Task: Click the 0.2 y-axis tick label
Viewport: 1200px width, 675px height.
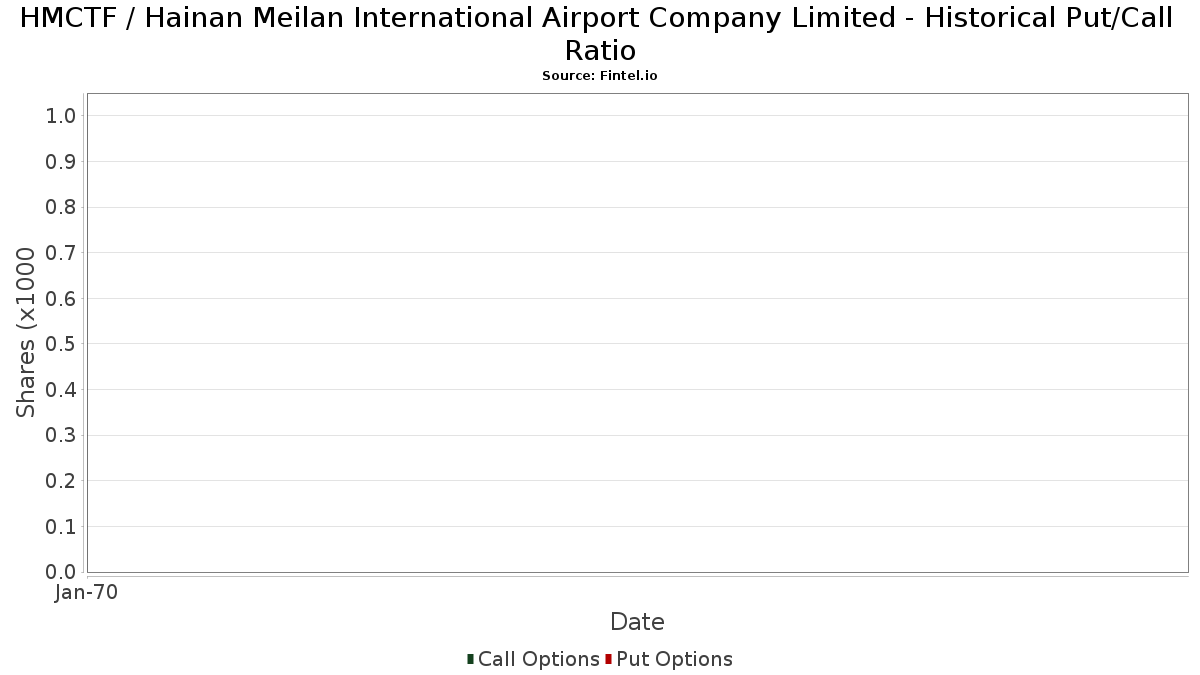Action: [61, 482]
